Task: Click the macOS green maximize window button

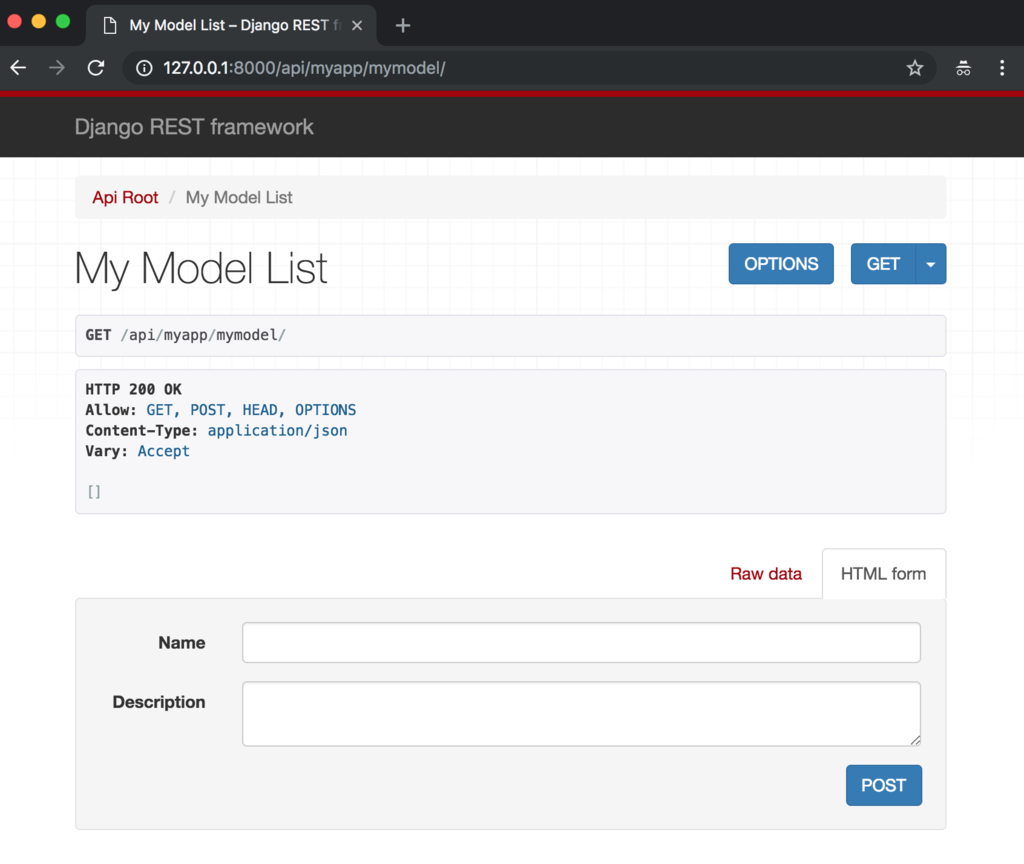Action: coord(63,22)
